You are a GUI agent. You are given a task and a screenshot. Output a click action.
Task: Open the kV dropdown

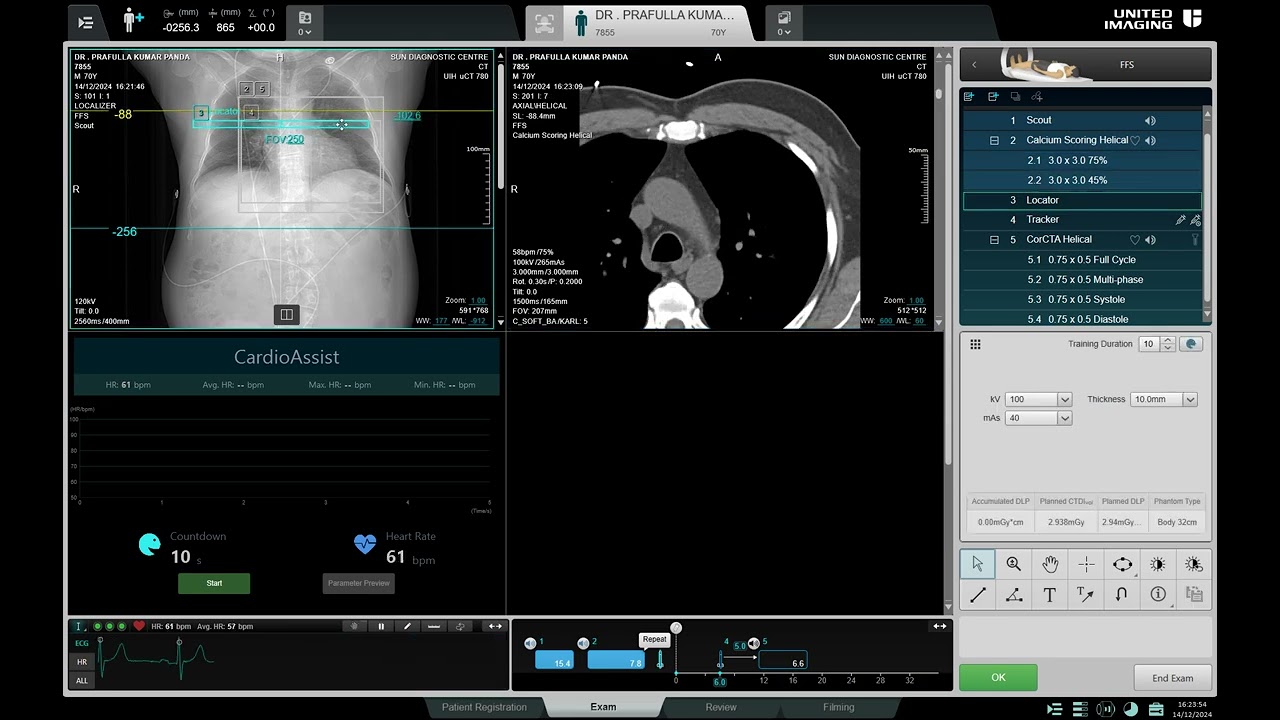(1064, 399)
